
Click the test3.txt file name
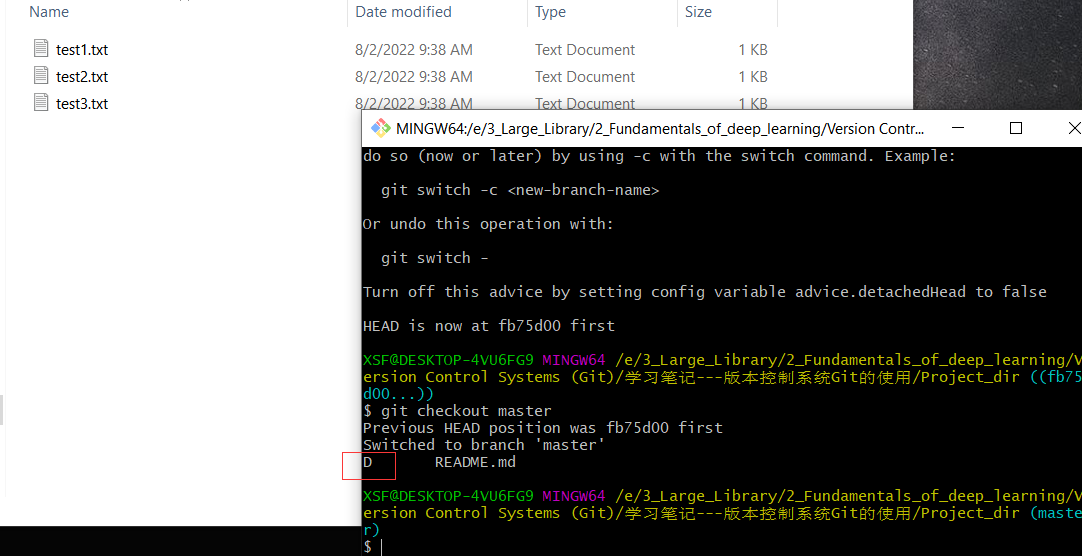point(82,103)
